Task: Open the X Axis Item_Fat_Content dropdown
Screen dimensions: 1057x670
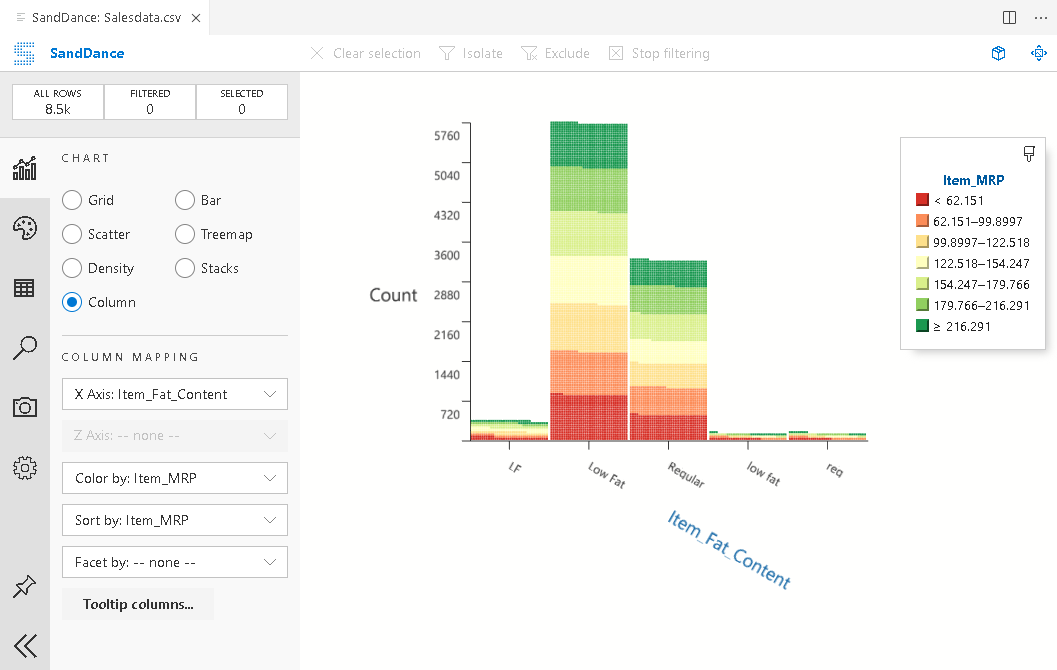Action: coord(175,394)
